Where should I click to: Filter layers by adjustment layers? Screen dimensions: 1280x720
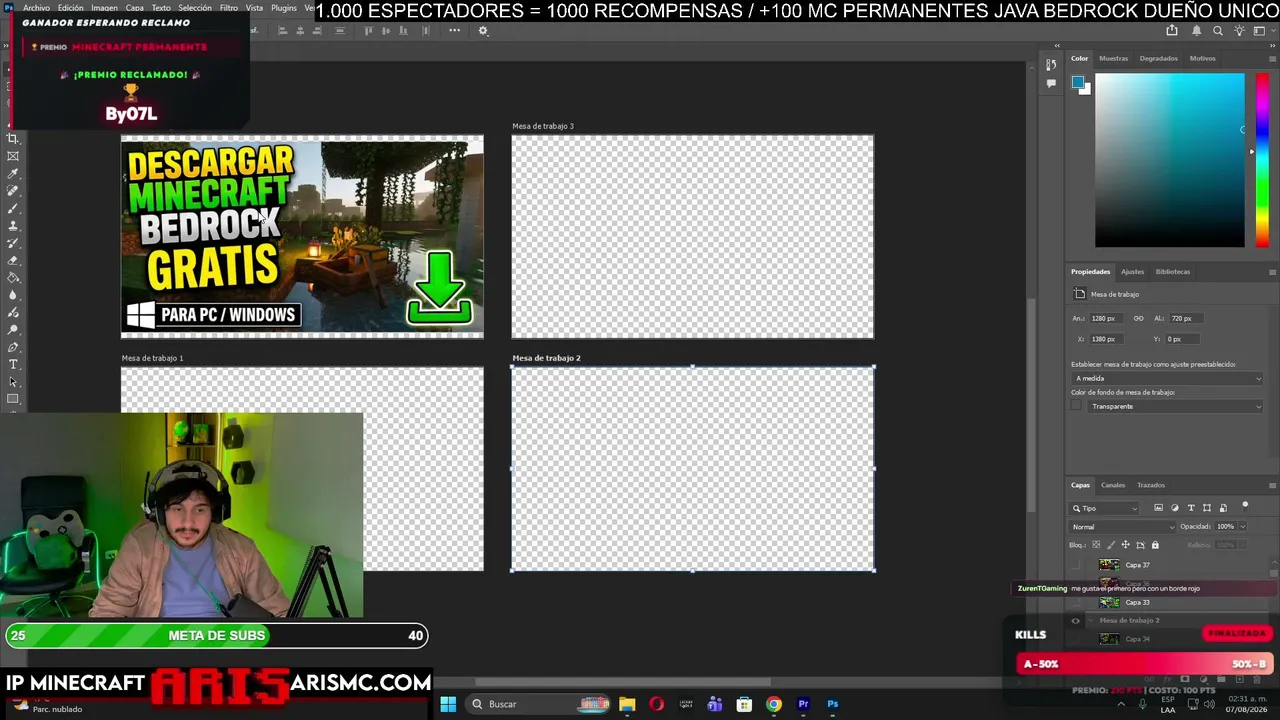tap(1175, 508)
